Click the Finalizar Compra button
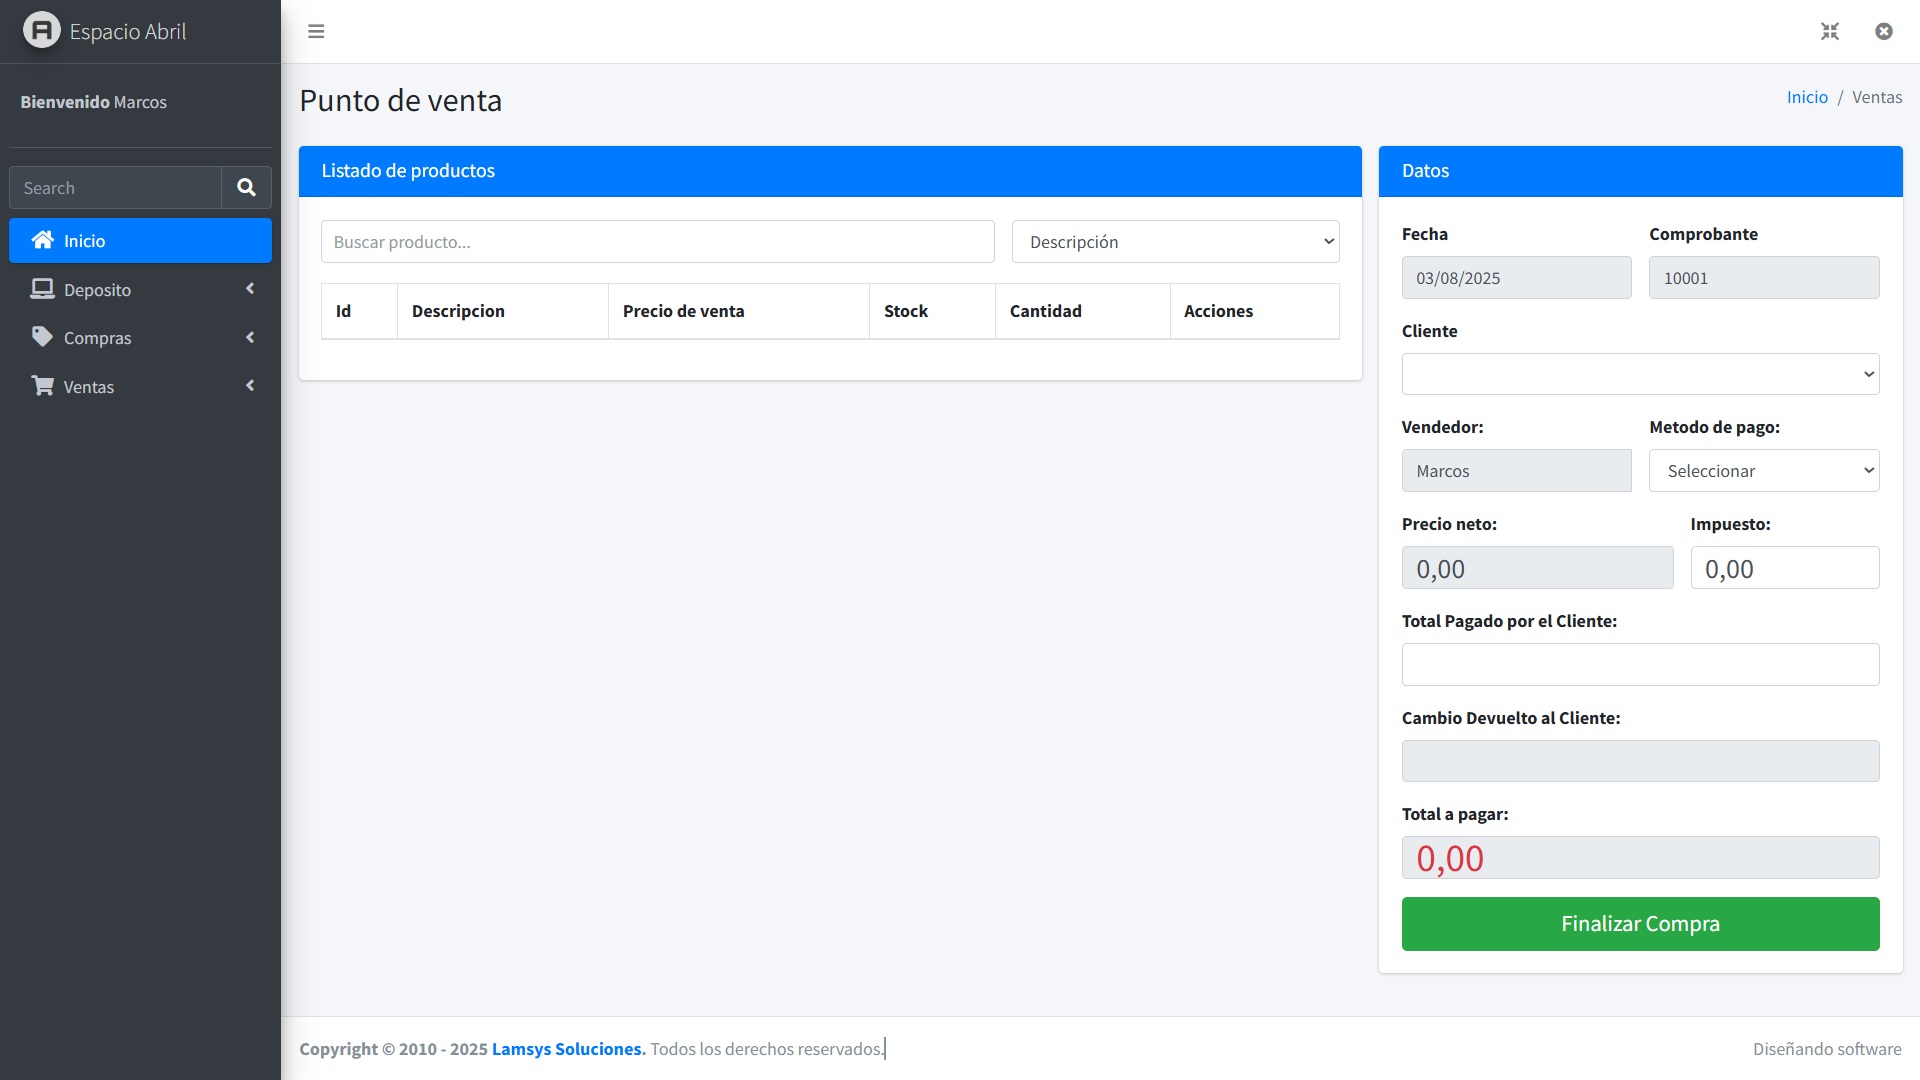 click(x=1640, y=924)
